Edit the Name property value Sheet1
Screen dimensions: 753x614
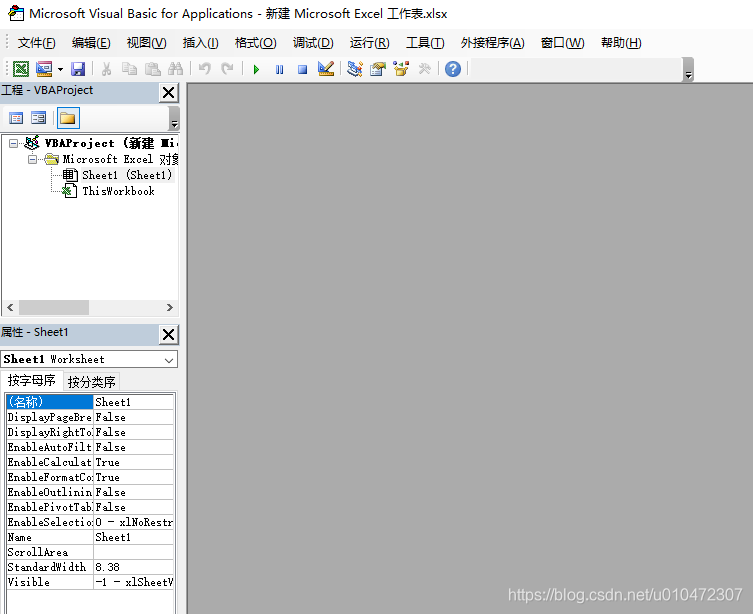tap(134, 537)
